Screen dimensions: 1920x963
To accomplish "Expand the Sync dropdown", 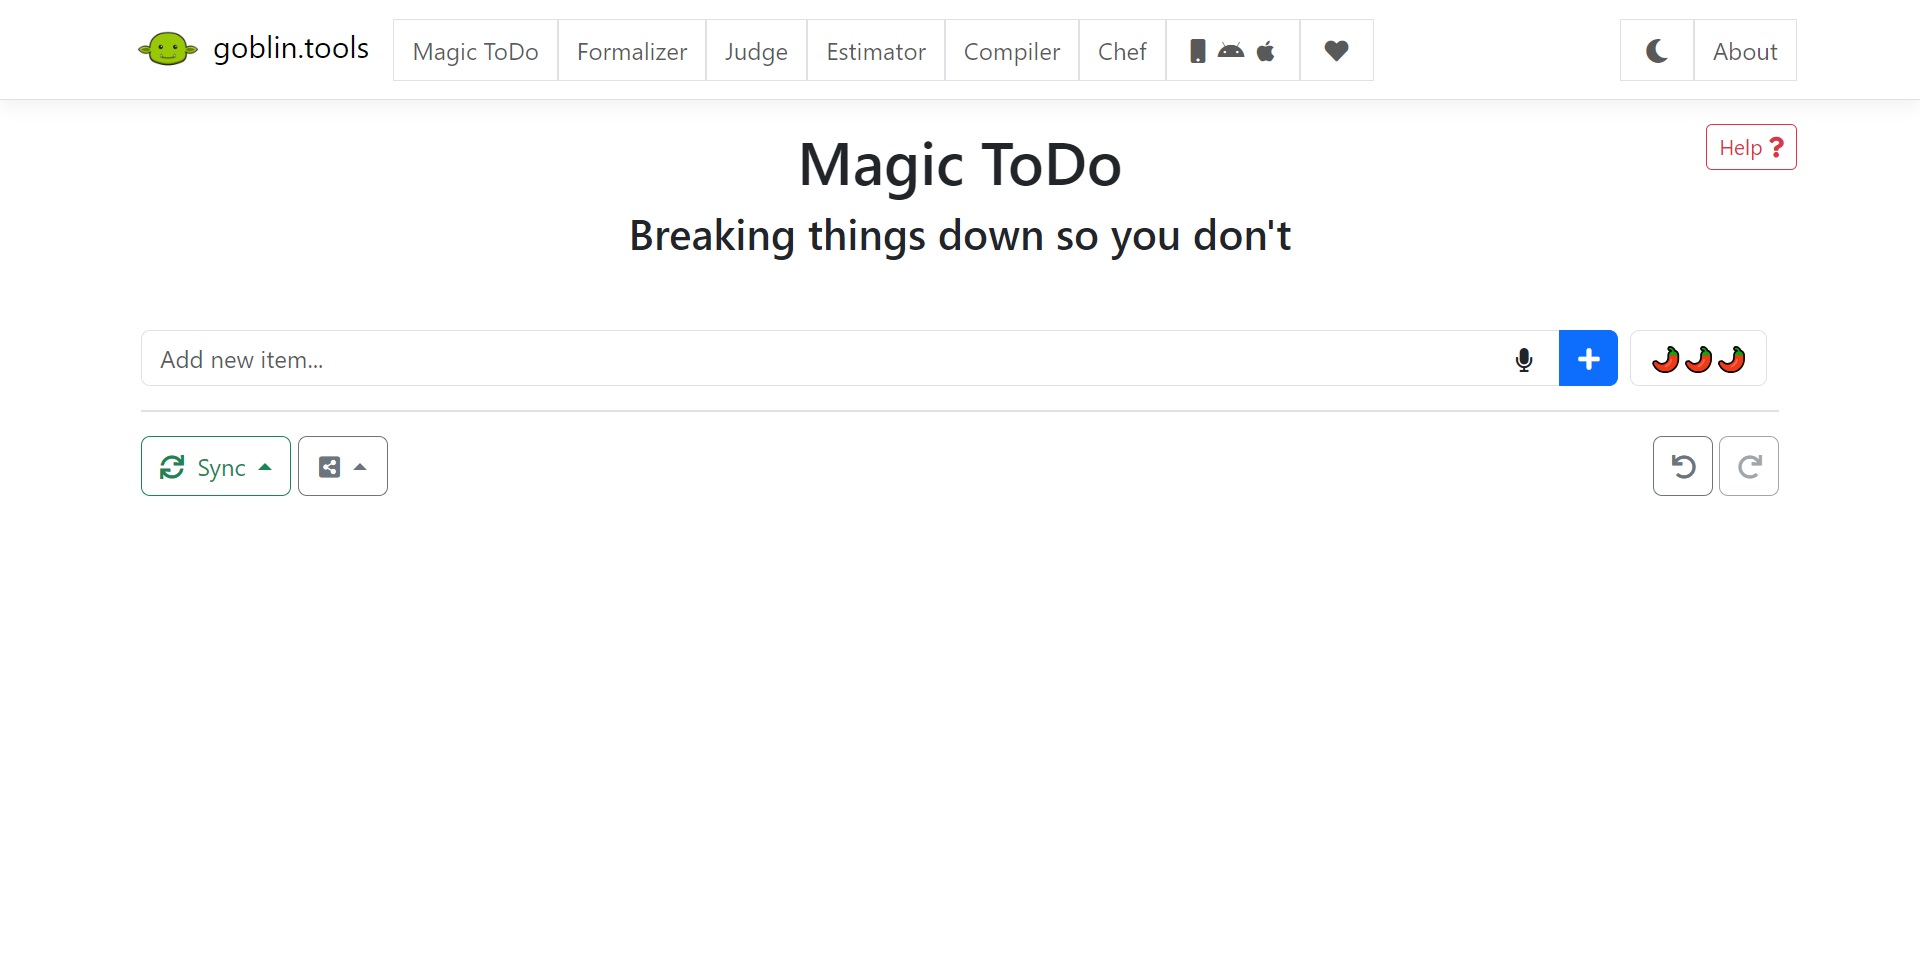I will tap(216, 466).
